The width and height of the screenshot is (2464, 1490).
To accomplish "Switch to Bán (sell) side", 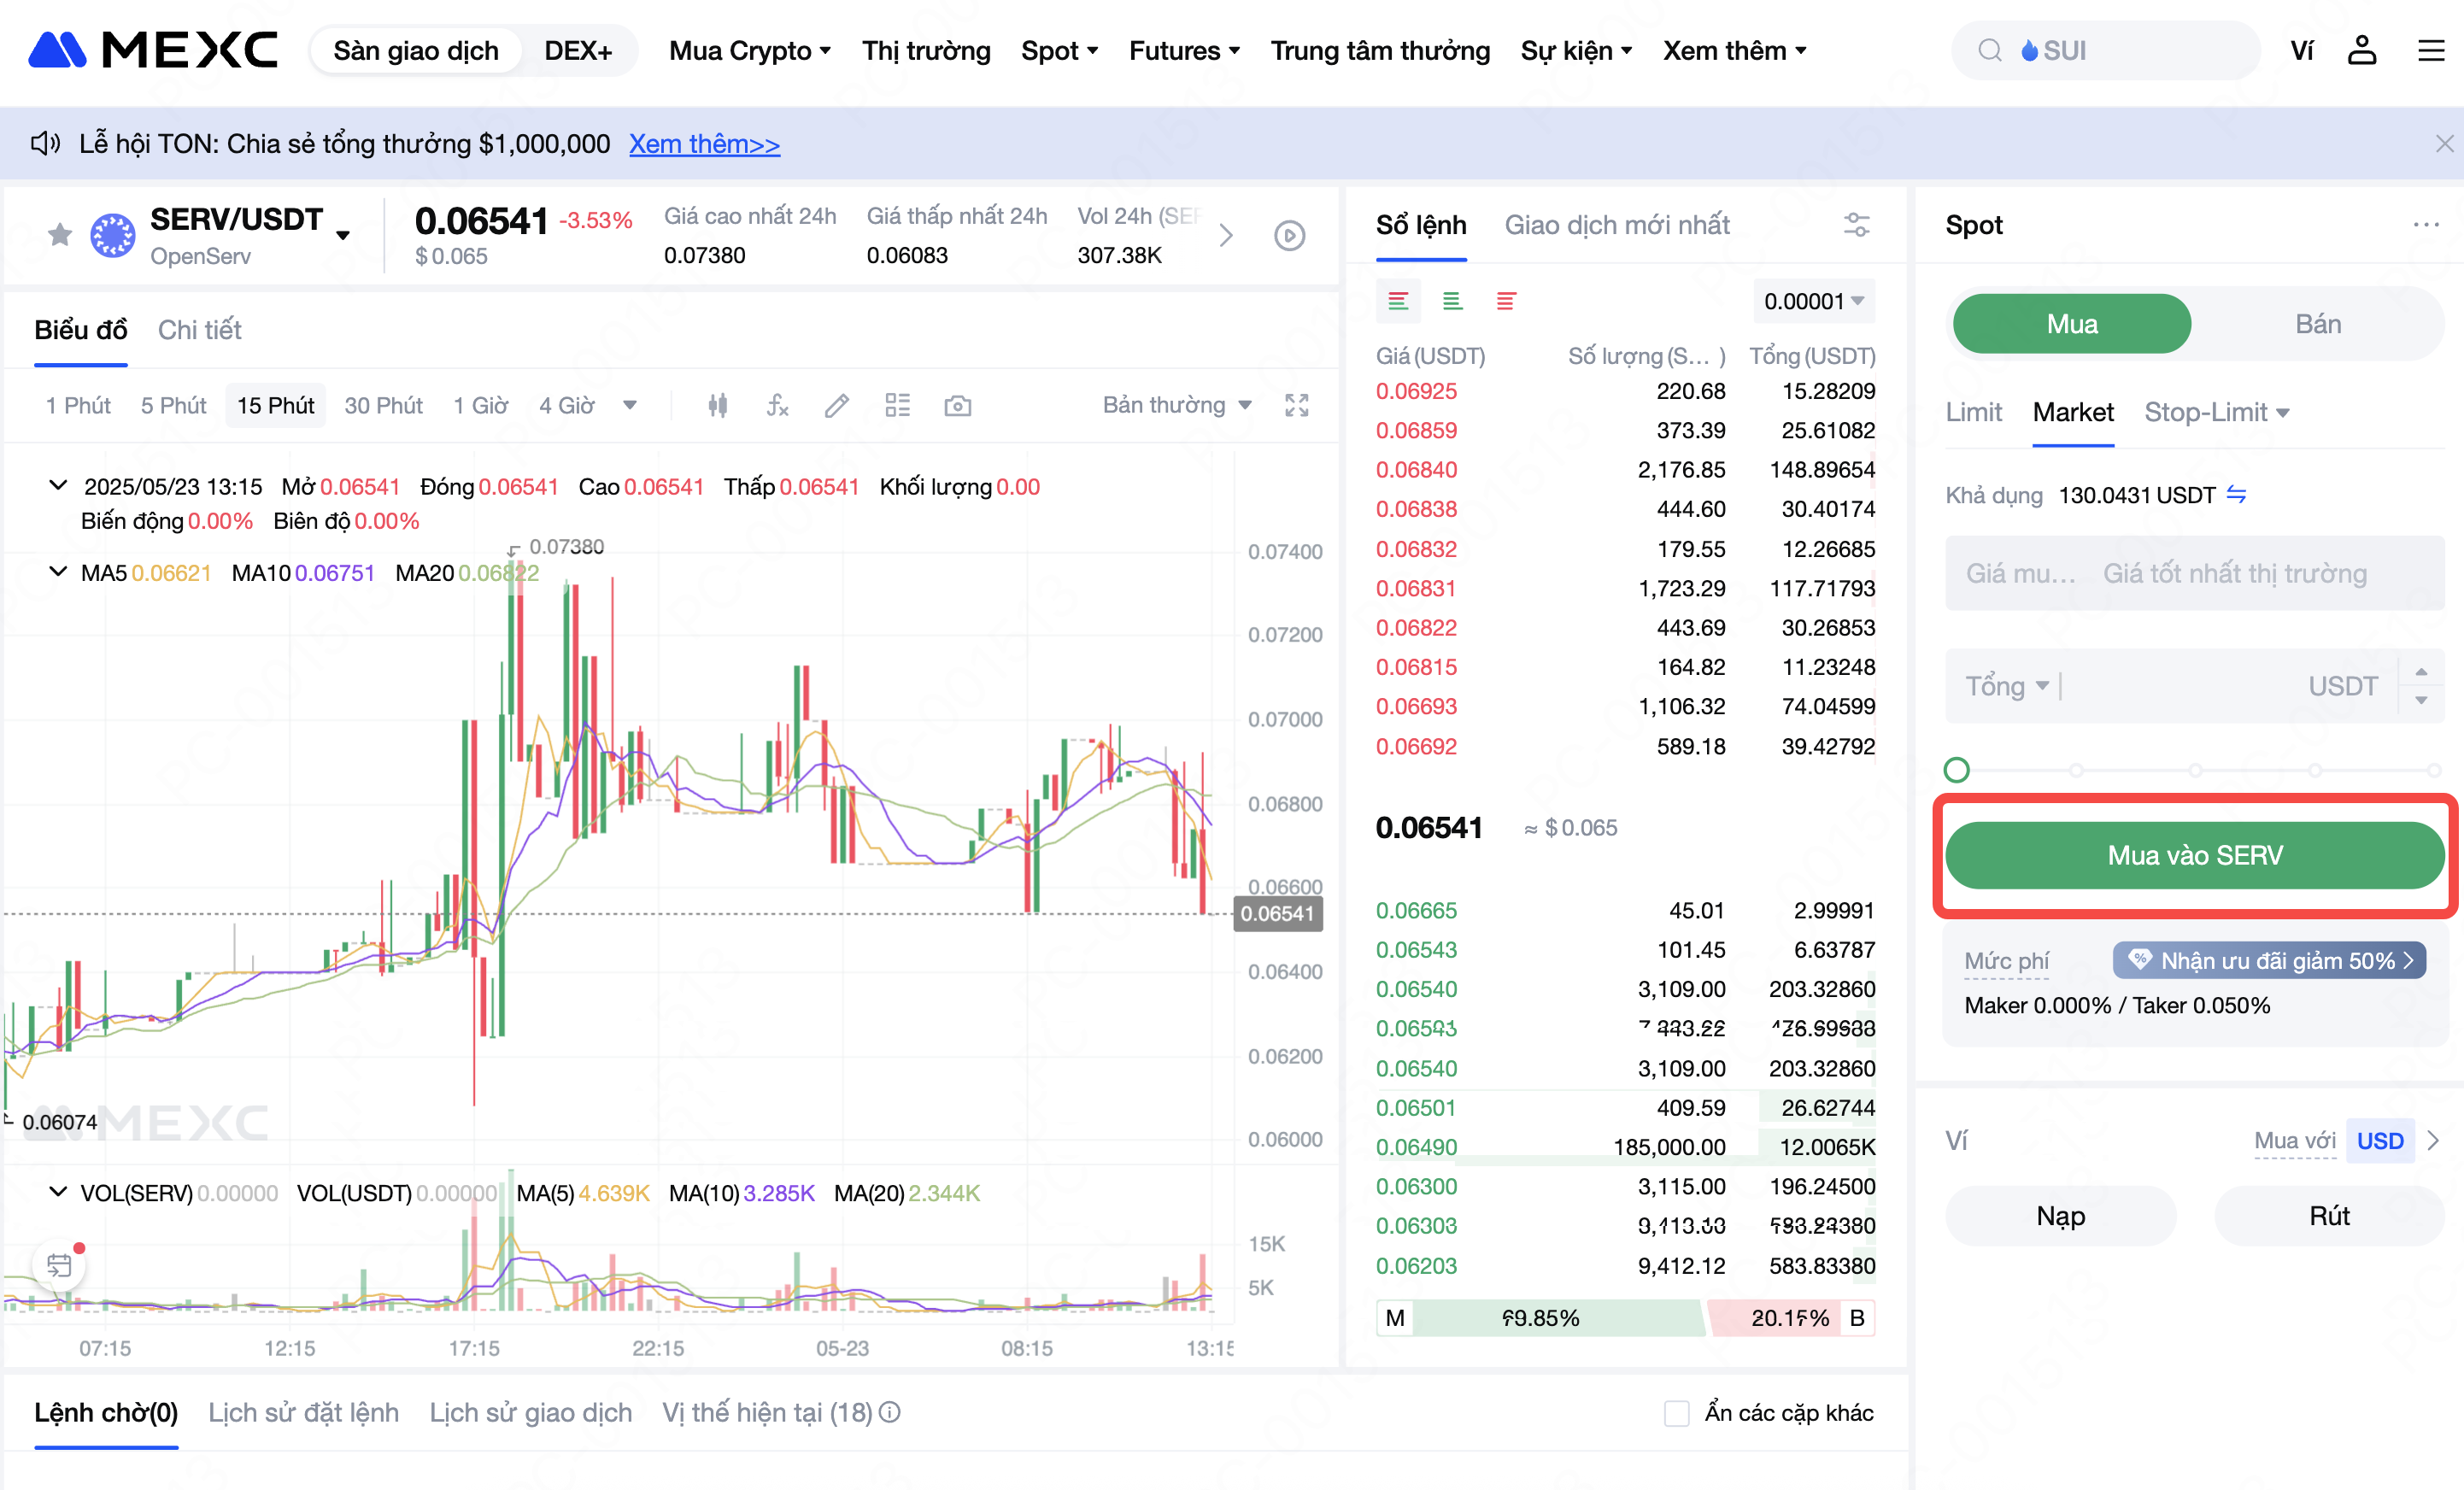I will pos(2318,324).
